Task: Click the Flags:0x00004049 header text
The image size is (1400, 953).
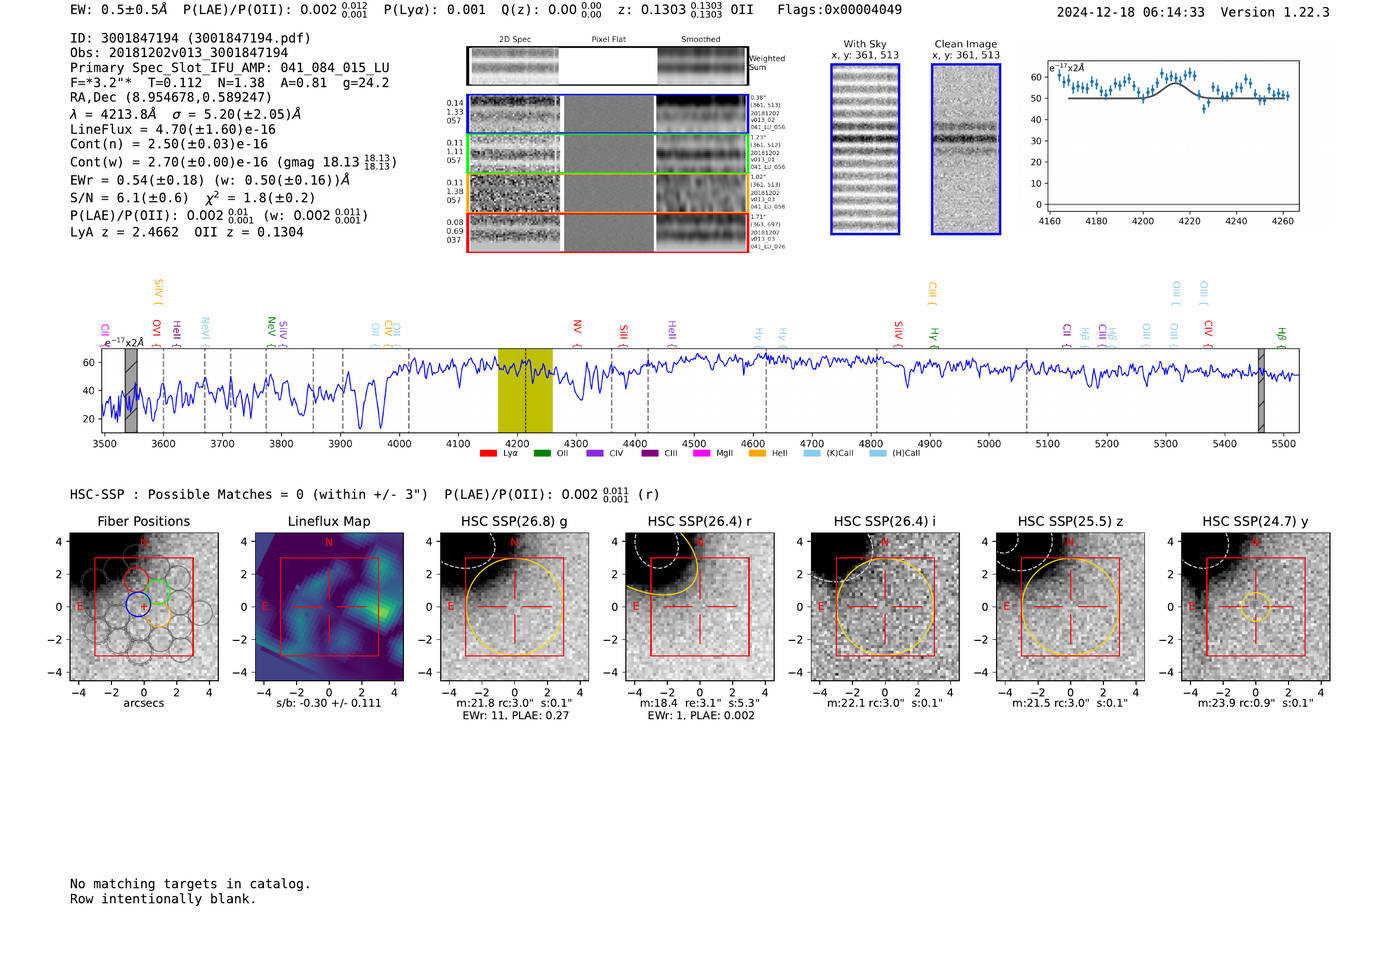Action: (839, 10)
